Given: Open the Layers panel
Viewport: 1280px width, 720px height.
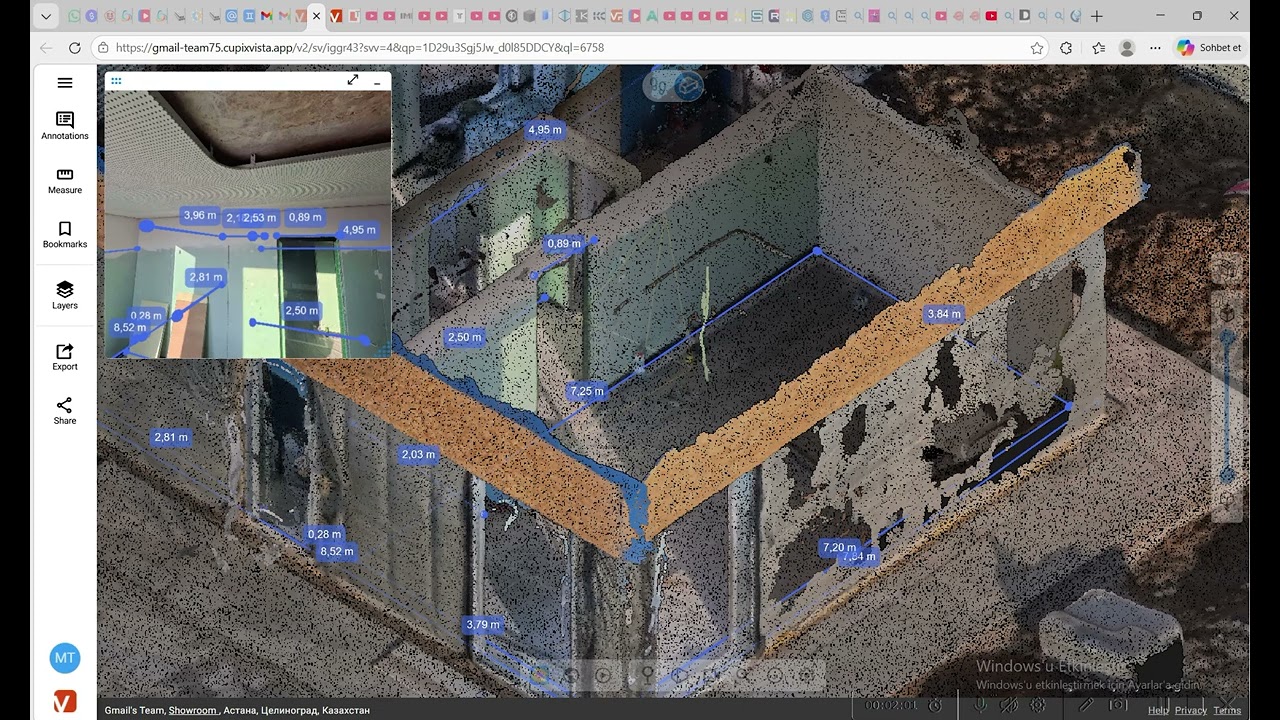Looking at the screenshot, I should pos(65,295).
